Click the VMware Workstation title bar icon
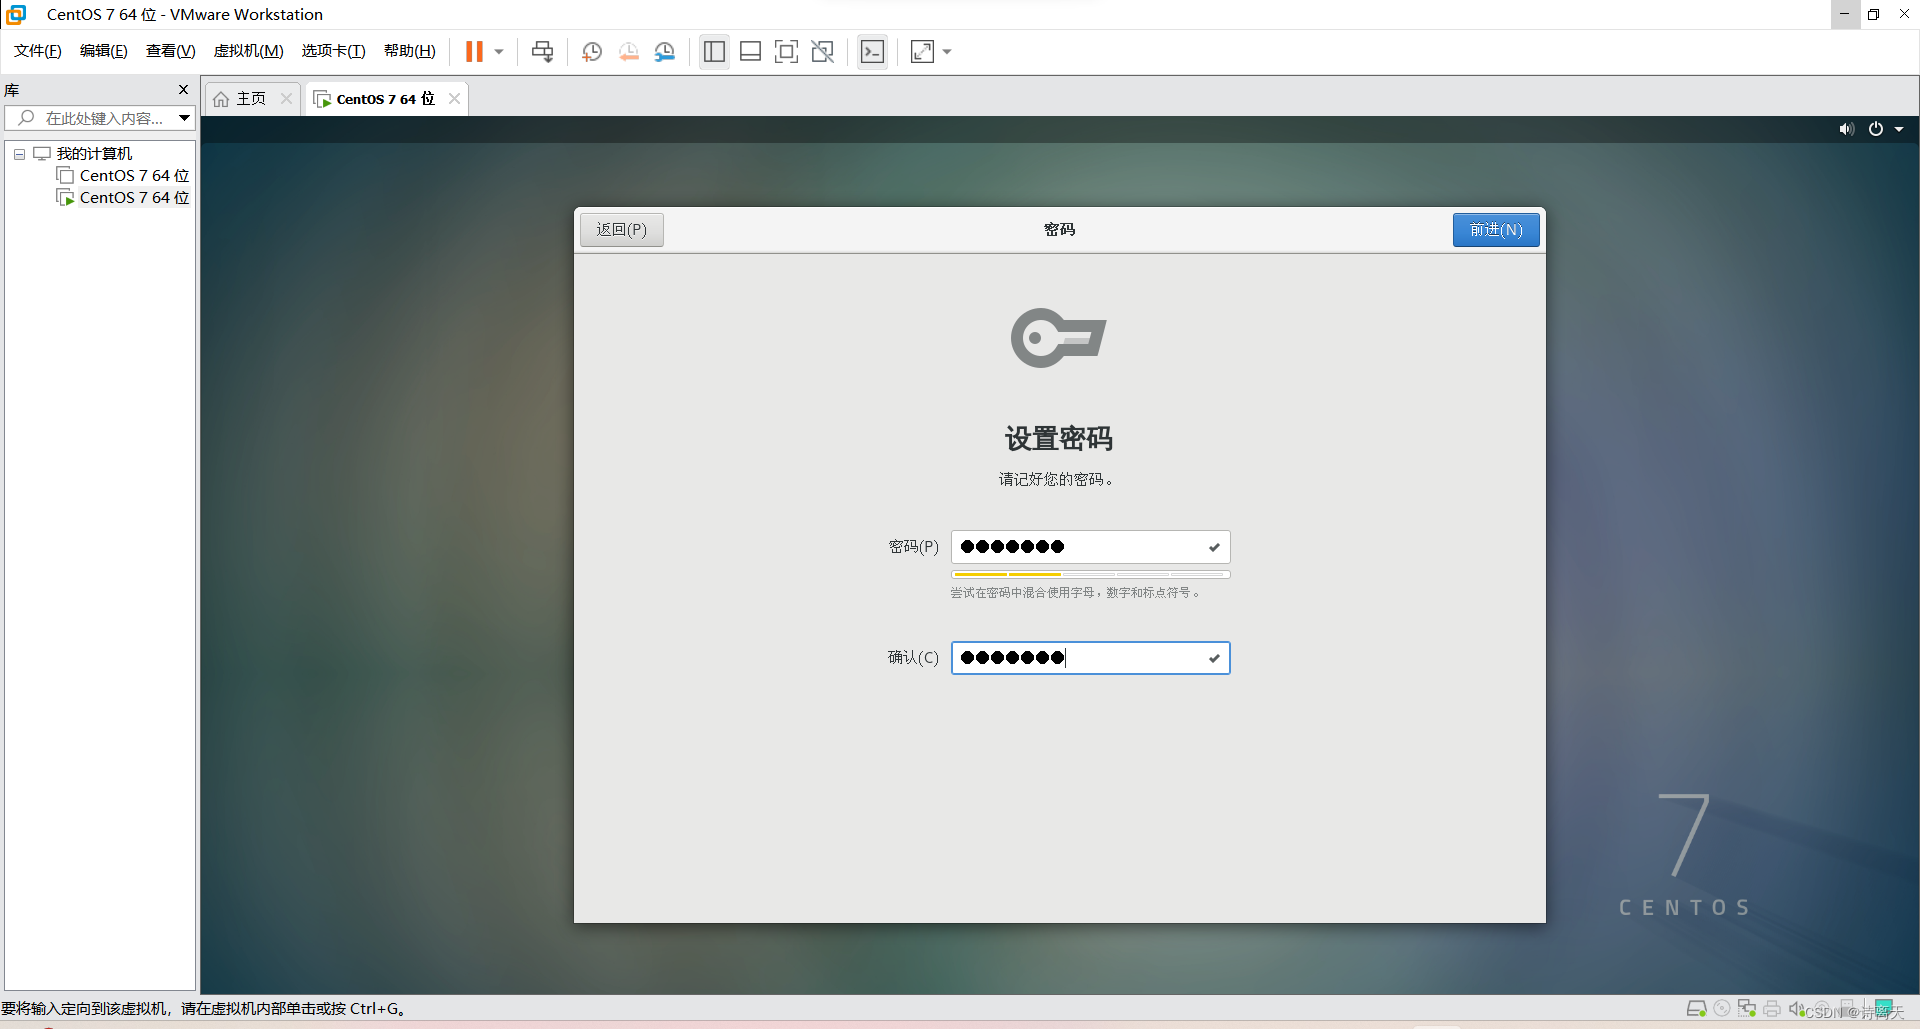This screenshot has width=1920, height=1029. click(x=16, y=14)
